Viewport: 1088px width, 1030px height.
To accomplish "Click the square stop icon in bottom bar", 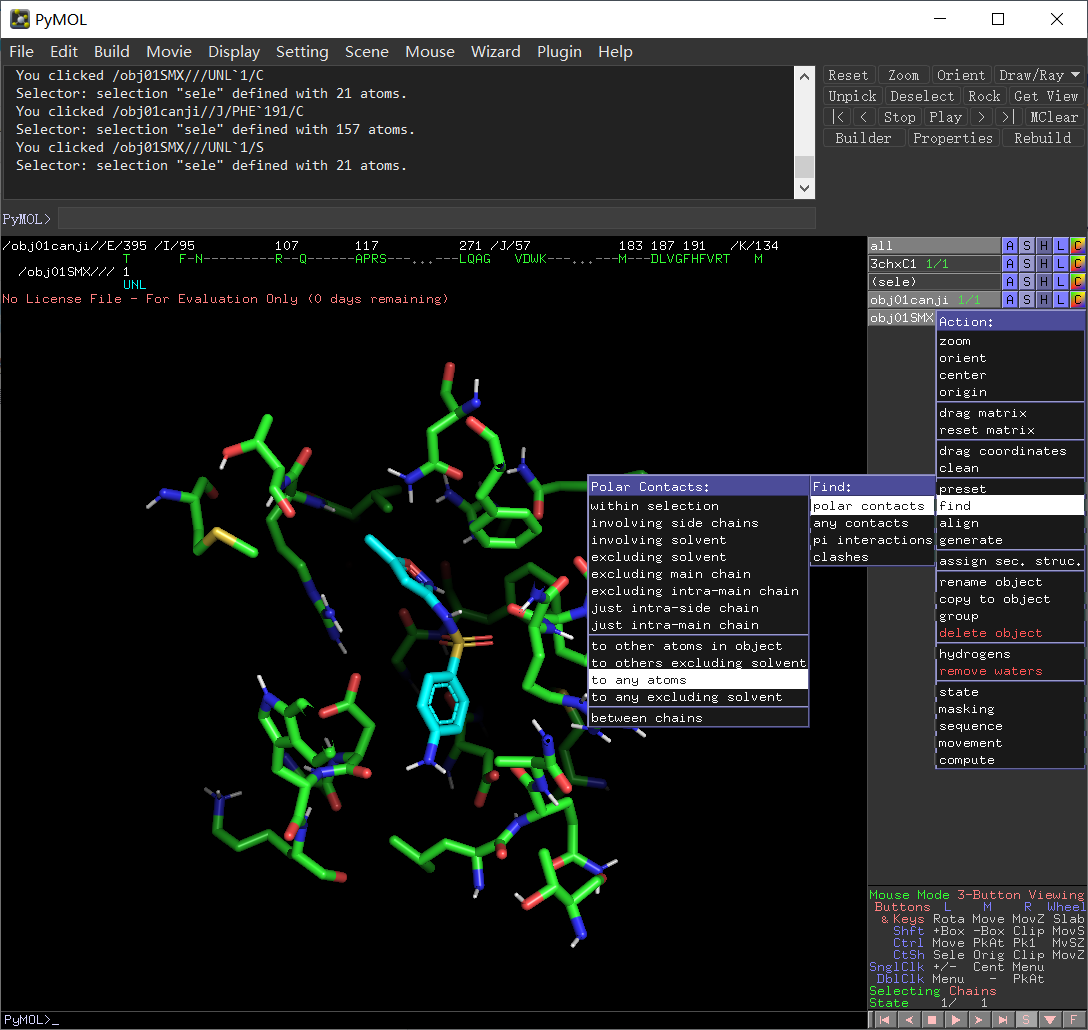I will point(932,1020).
